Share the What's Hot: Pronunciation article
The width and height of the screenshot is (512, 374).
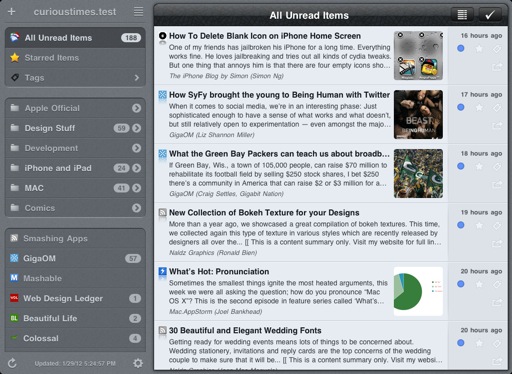(497, 302)
